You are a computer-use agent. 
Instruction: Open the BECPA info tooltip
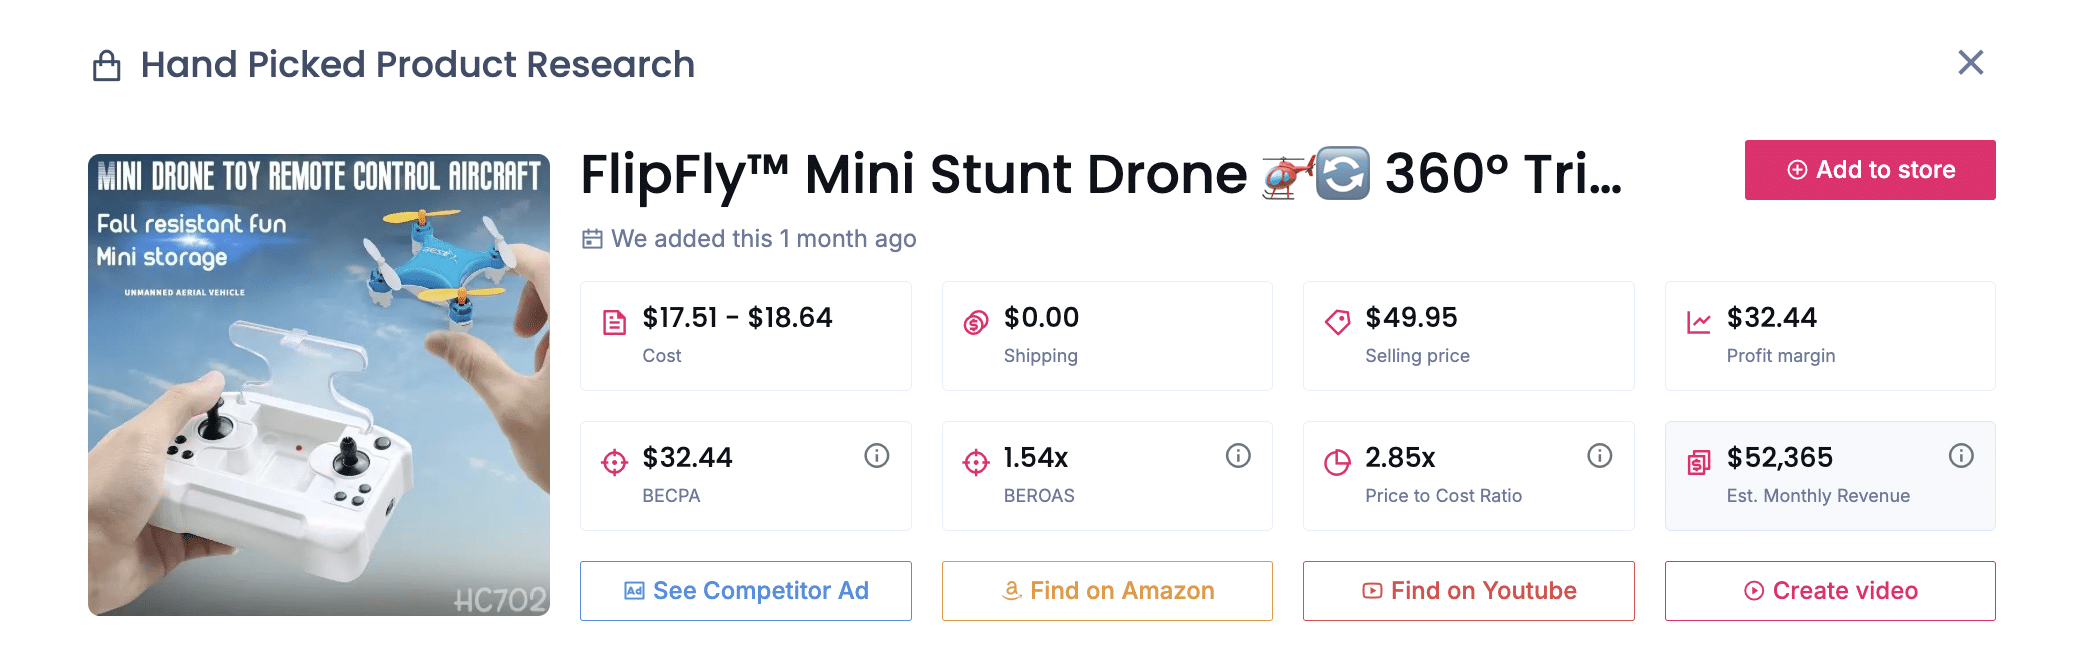pos(876,455)
